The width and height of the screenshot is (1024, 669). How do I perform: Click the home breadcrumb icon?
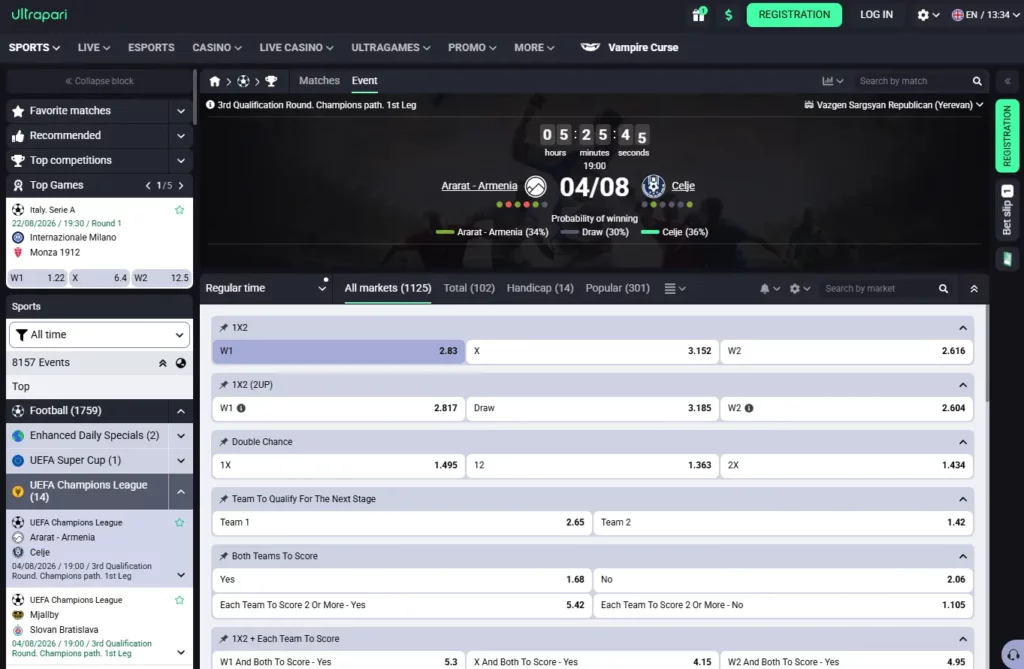214,81
